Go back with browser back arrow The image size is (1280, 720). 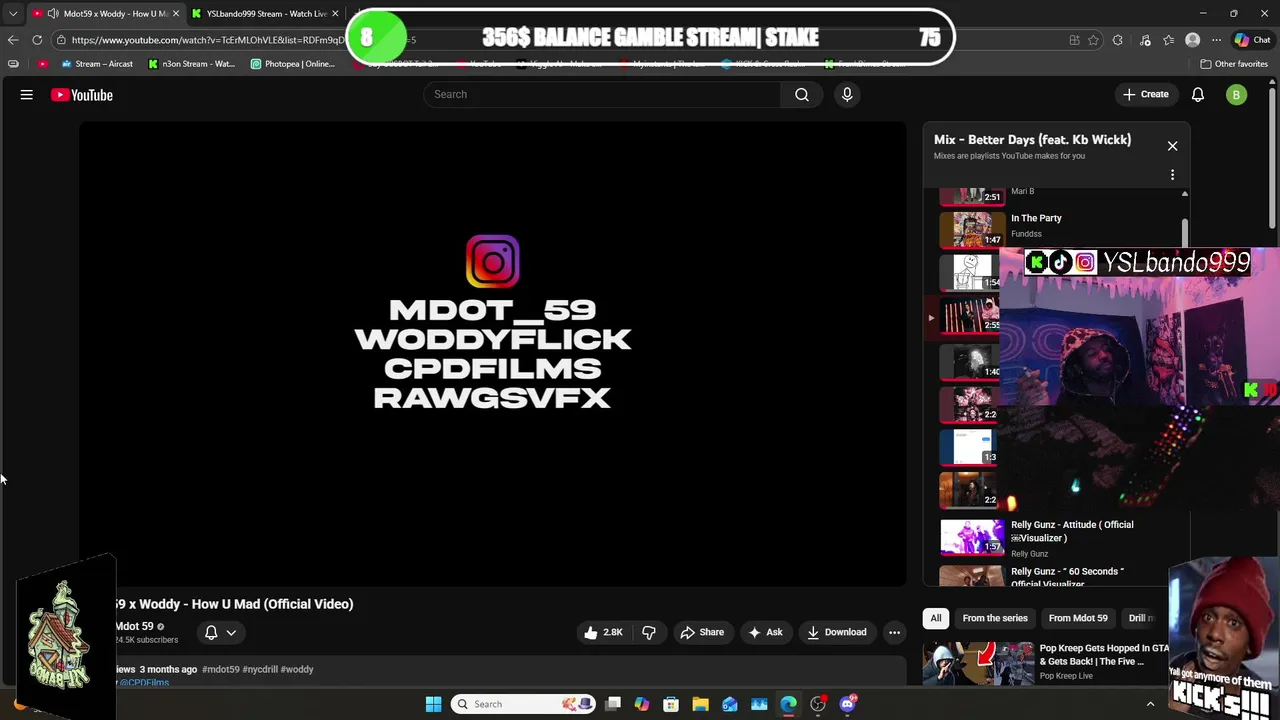(x=13, y=40)
